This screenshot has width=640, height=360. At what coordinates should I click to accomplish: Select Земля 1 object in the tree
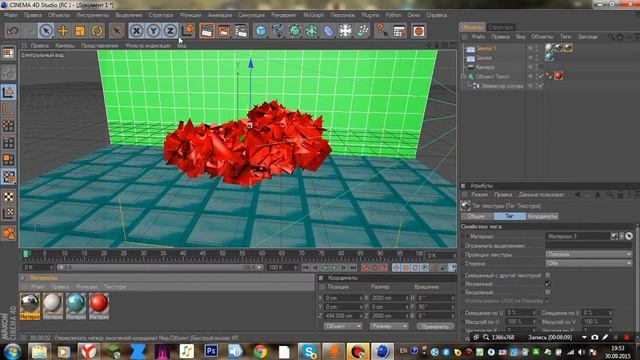click(x=486, y=48)
